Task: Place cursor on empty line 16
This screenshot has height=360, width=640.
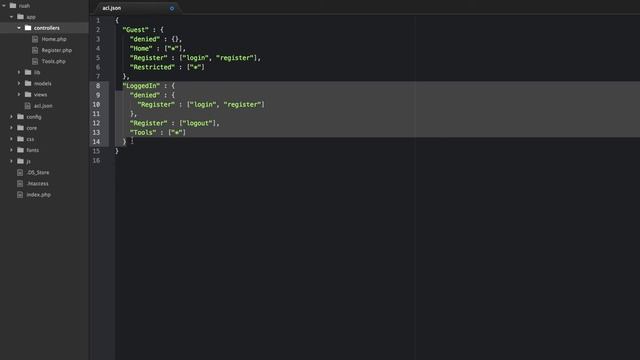Action: coord(378,160)
